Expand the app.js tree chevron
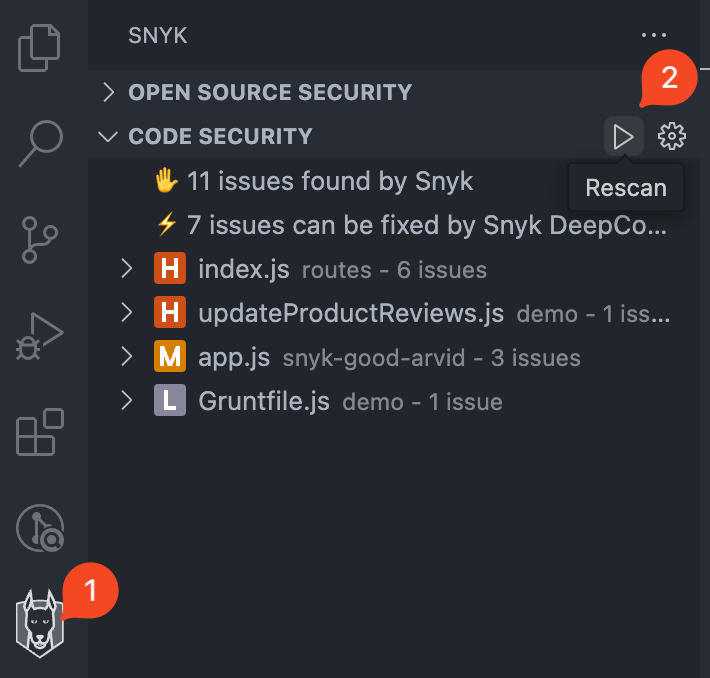The height and width of the screenshot is (678, 710). coord(126,357)
